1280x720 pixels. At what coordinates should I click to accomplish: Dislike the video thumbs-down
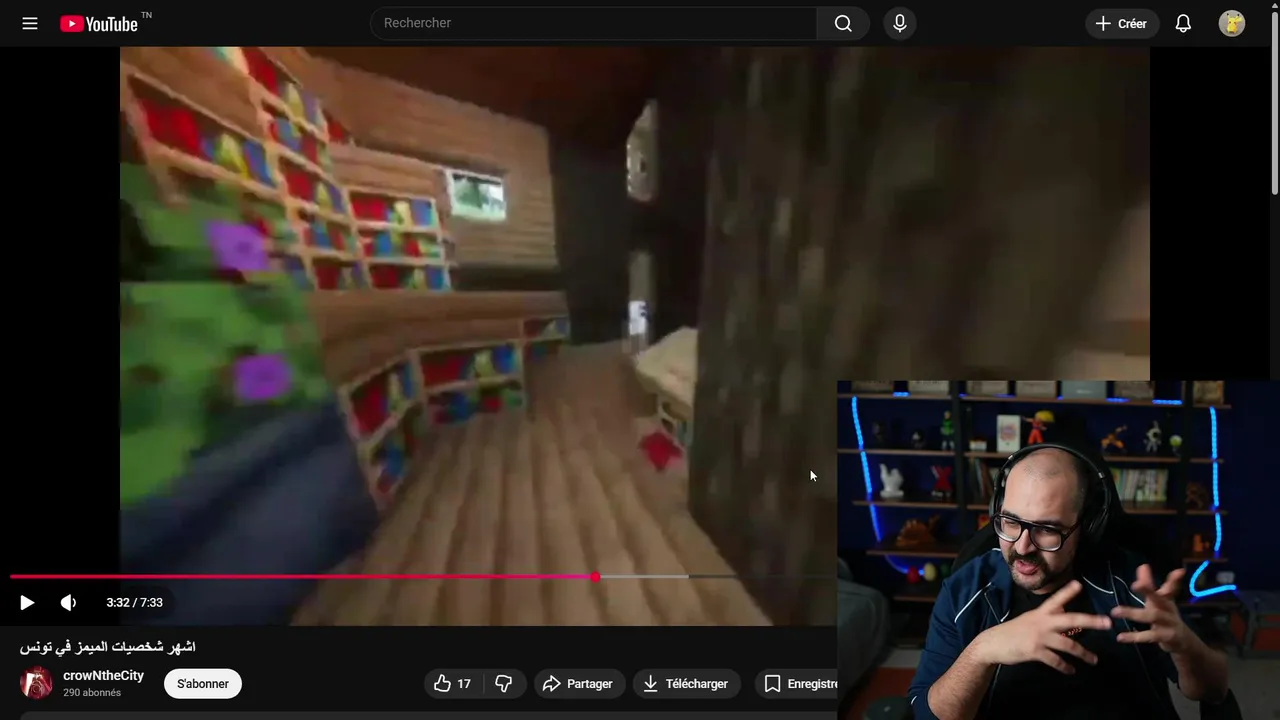pyautogui.click(x=504, y=684)
